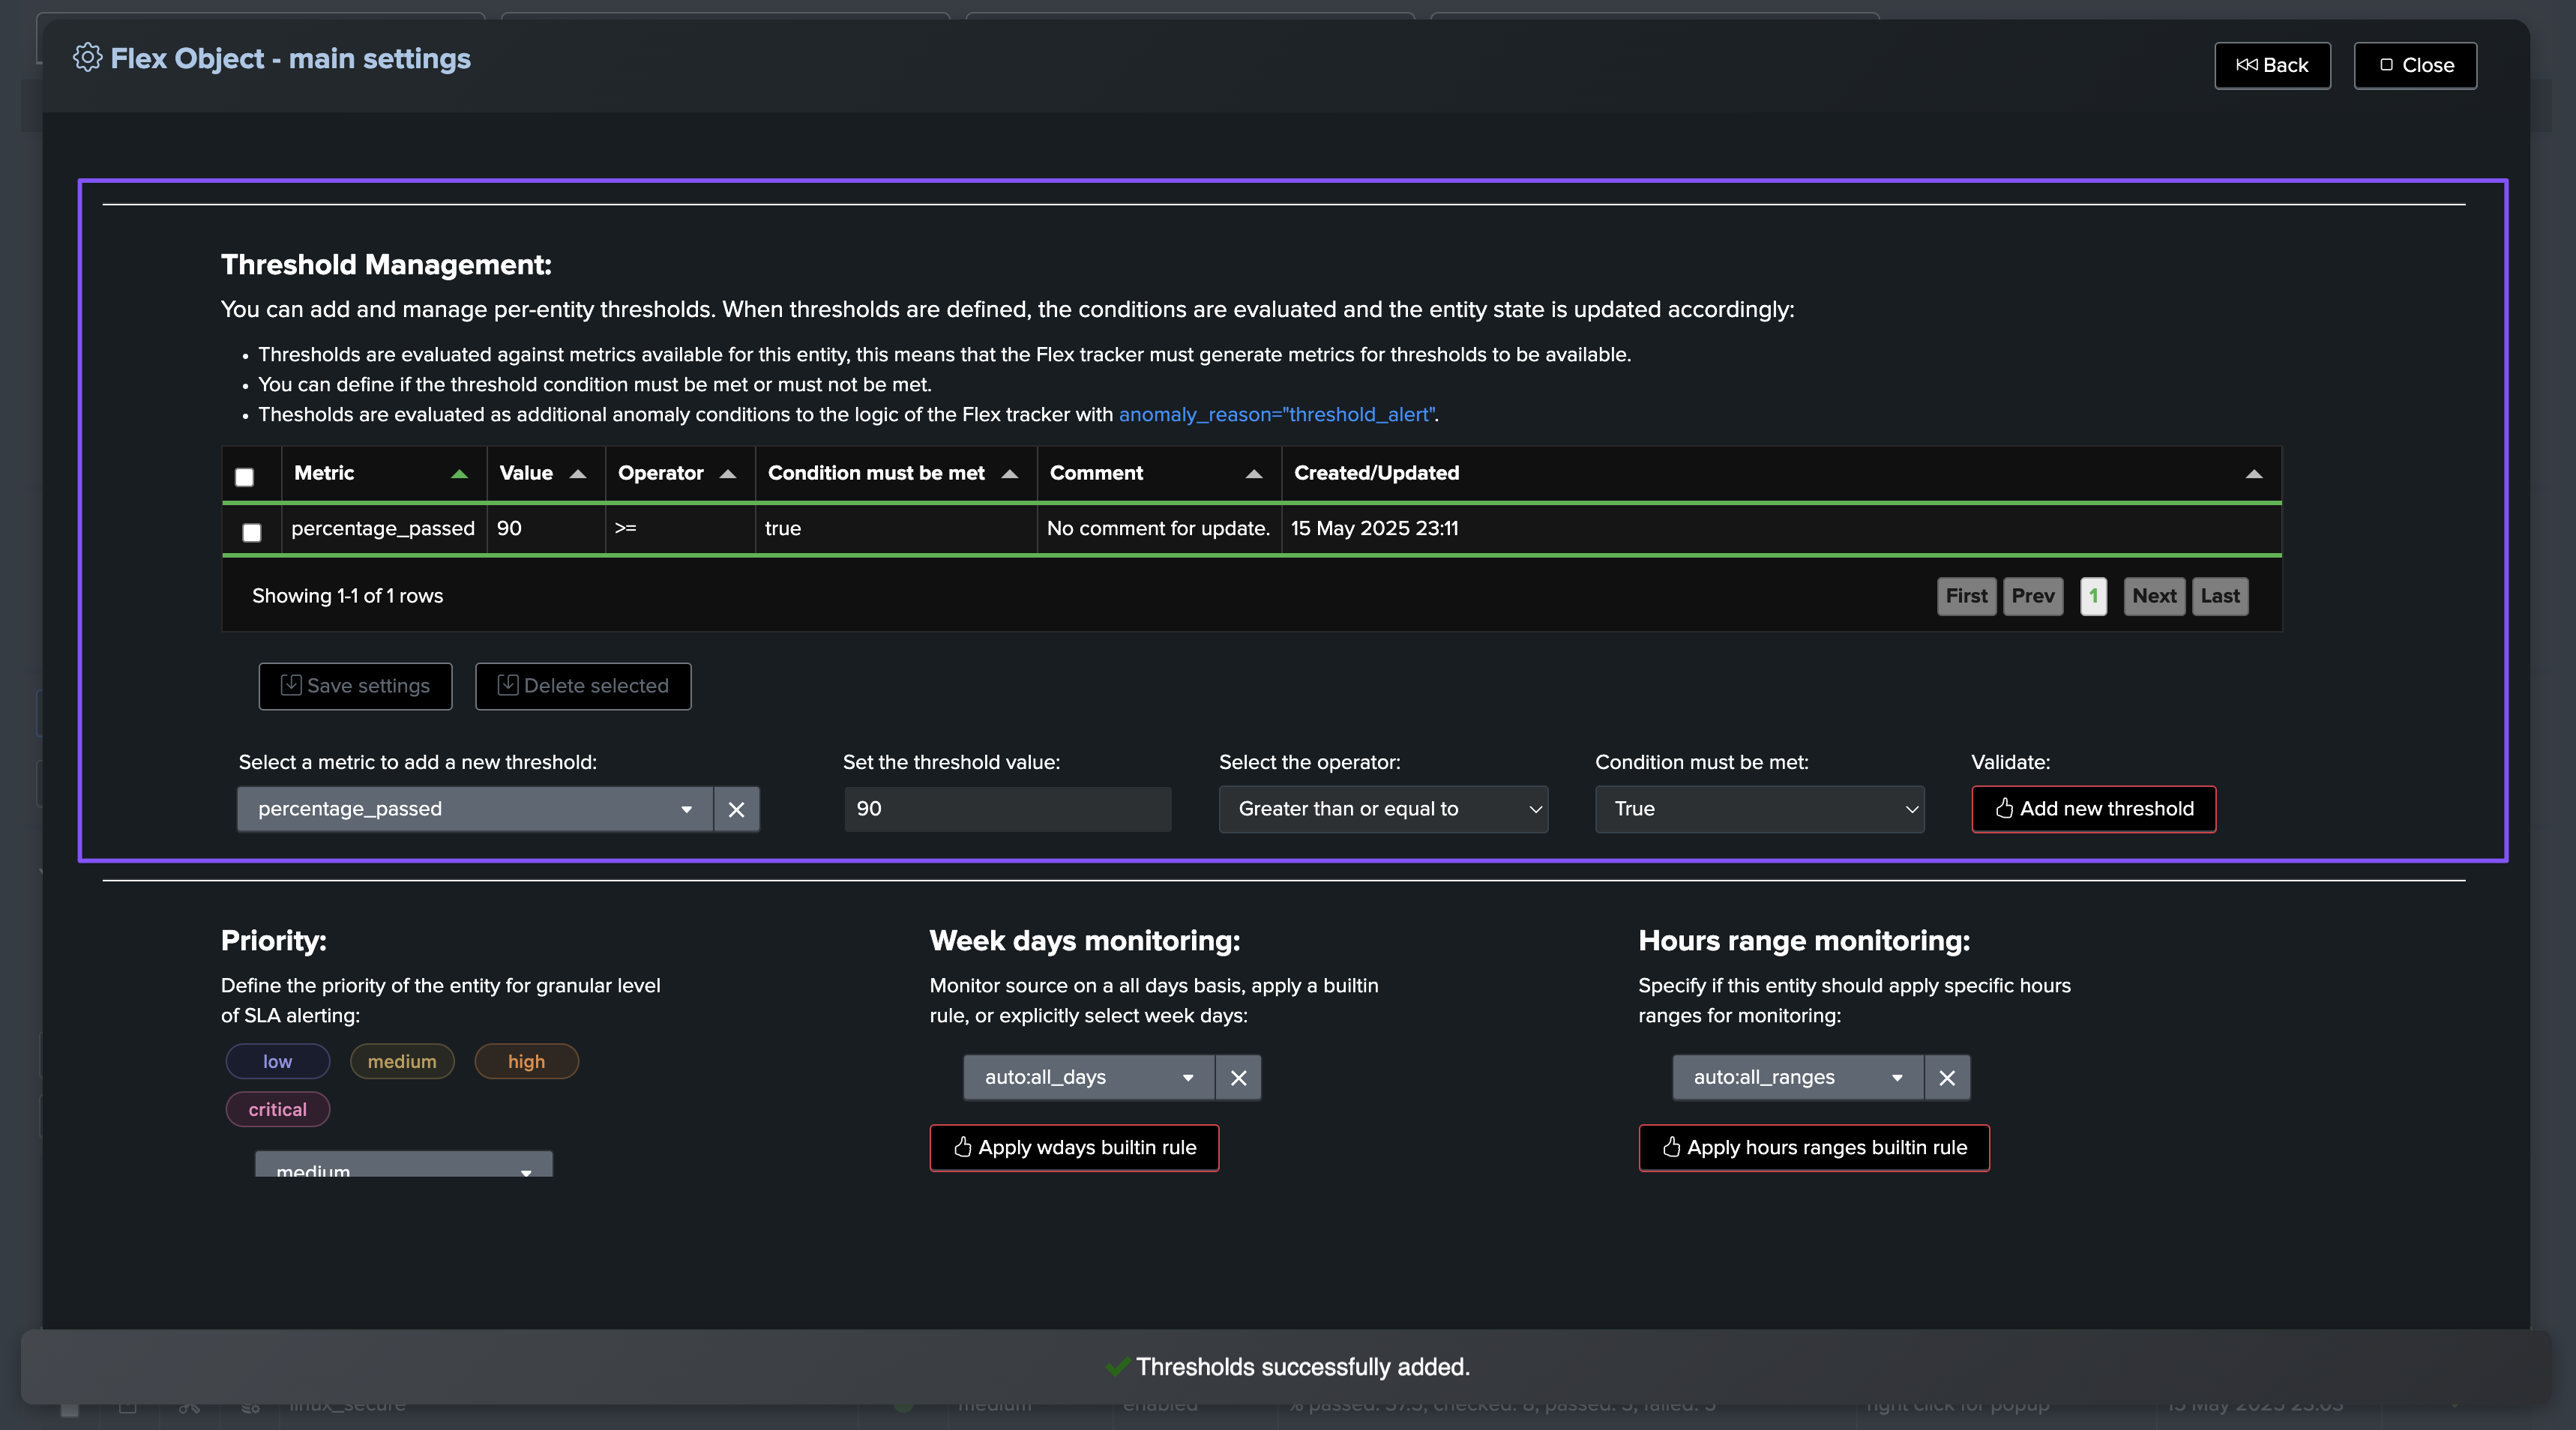The width and height of the screenshot is (2576, 1430).
Task: Clear the auto:all_ranges selection with X
Action: coord(1946,1077)
